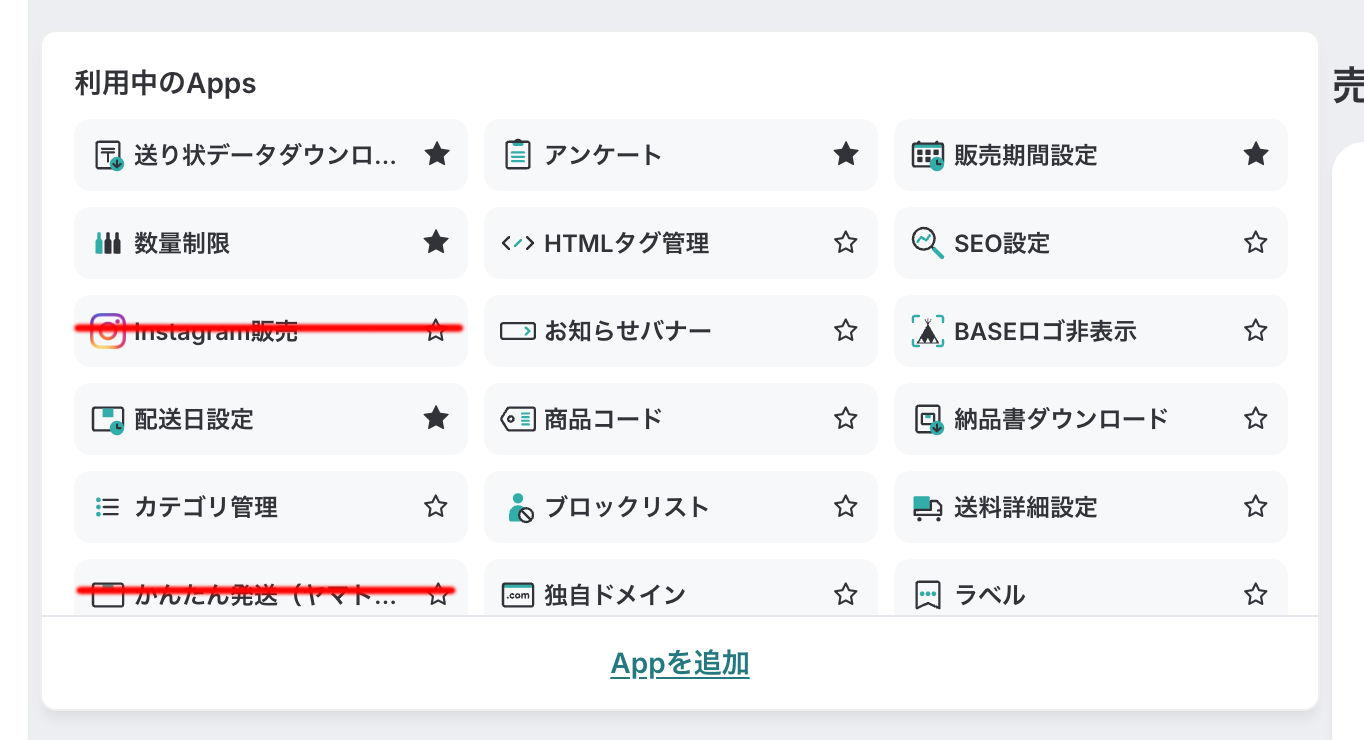Click the 送り状データダウンロード app icon
1364x740 pixels.
click(108, 155)
